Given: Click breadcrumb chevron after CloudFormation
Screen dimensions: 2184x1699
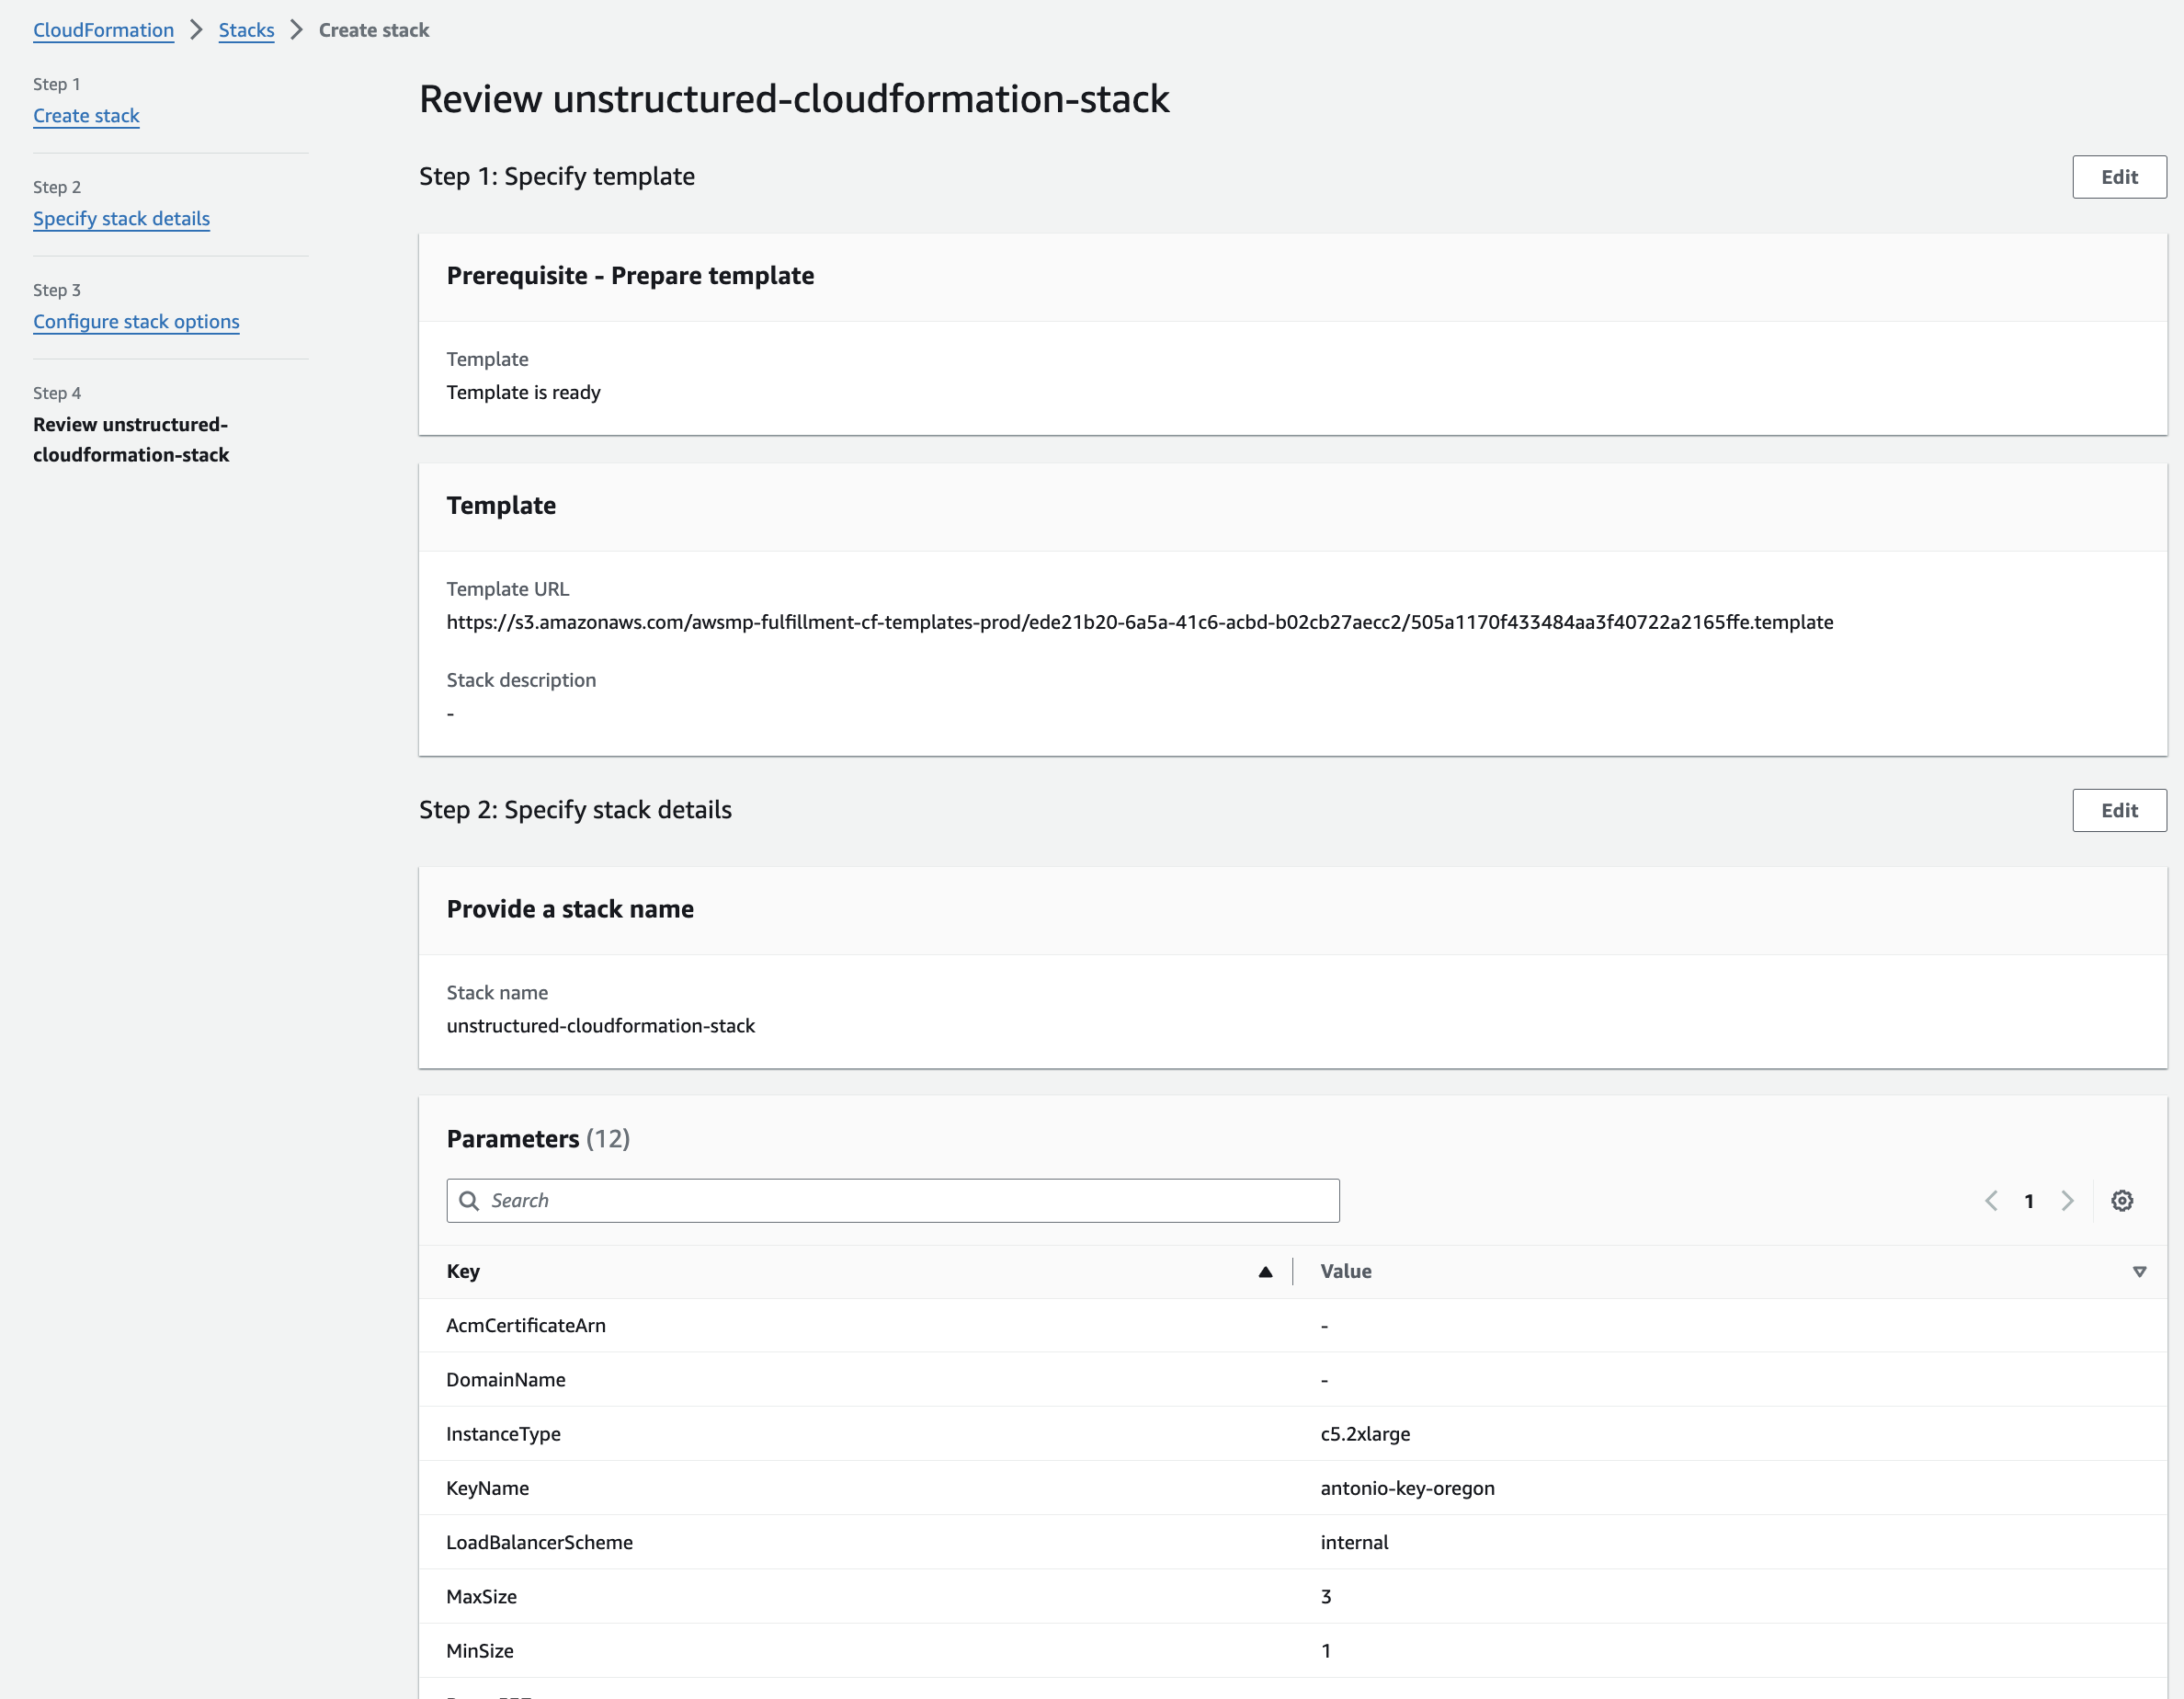Looking at the screenshot, I should pyautogui.click(x=196, y=30).
